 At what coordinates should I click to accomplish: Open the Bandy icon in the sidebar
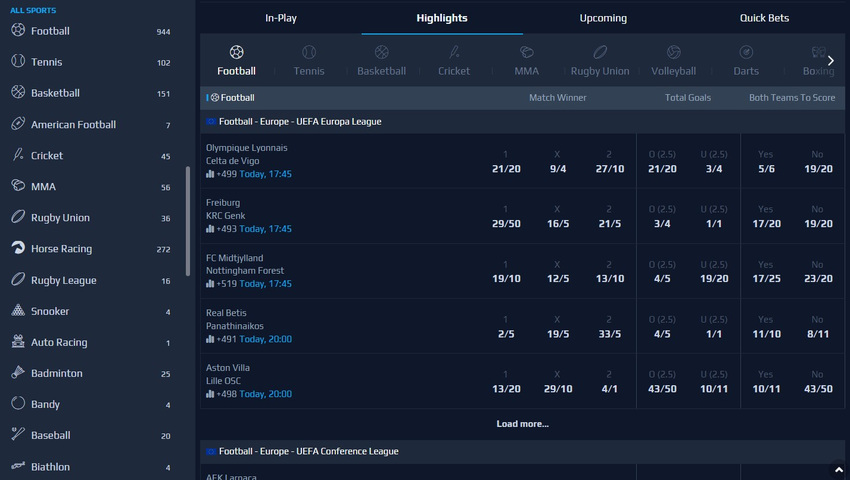click(x=18, y=403)
